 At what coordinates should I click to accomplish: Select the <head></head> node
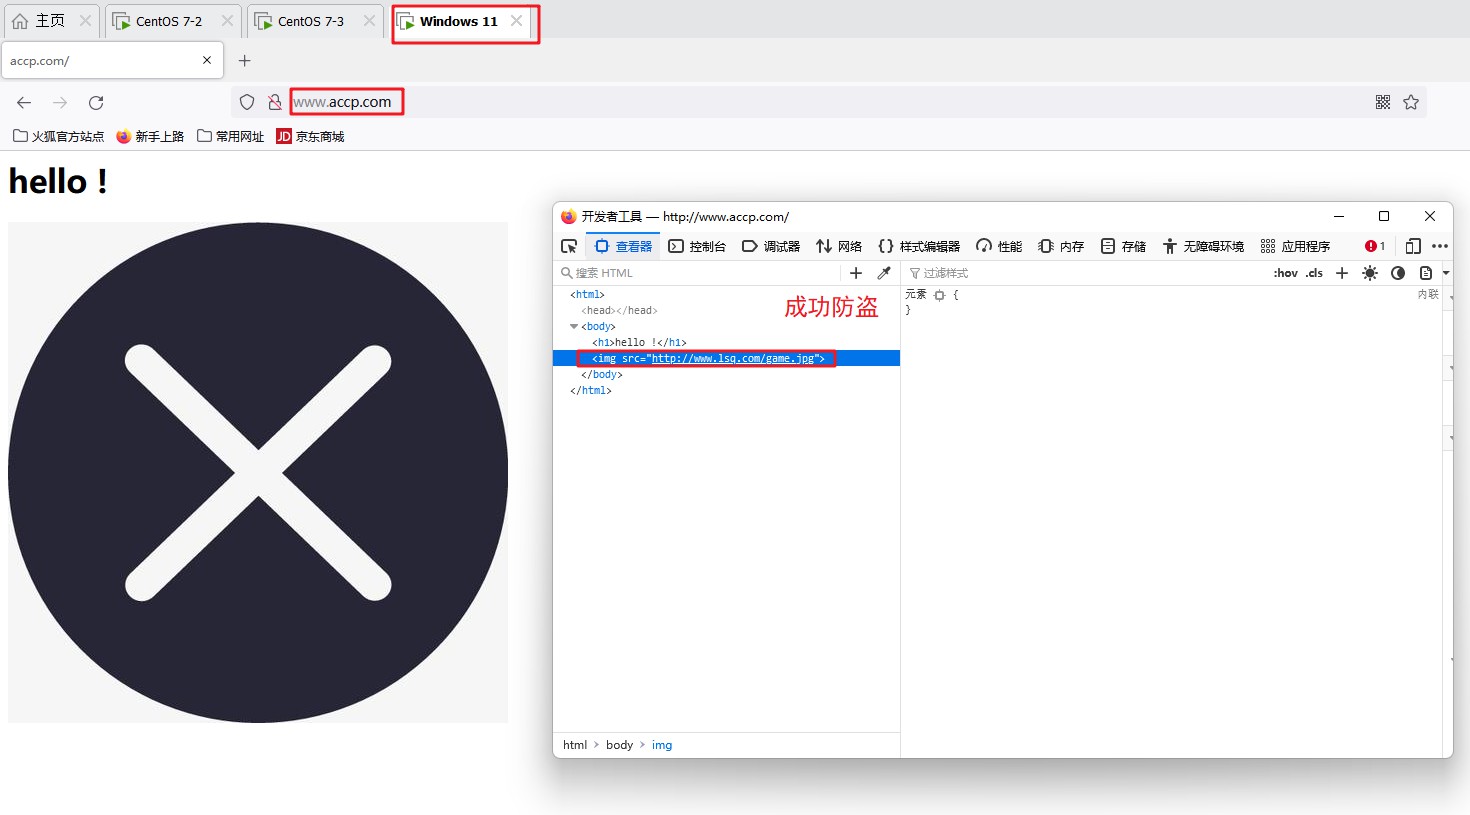click(620, 310)
